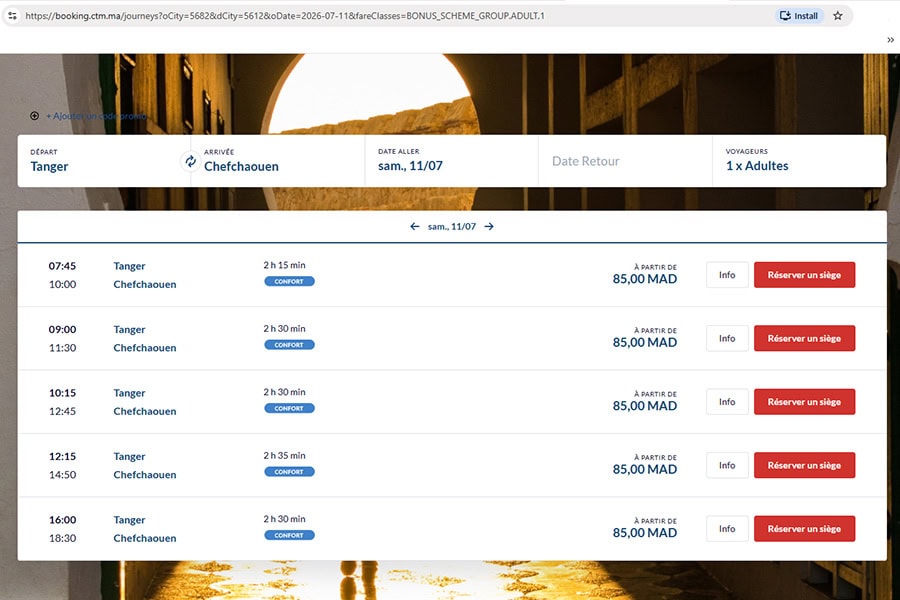Image resolution: width=900 pixels, height=600 pixels.
Task: Reserve a seat on the 09:00 bus
Action: tap(804, 339)
